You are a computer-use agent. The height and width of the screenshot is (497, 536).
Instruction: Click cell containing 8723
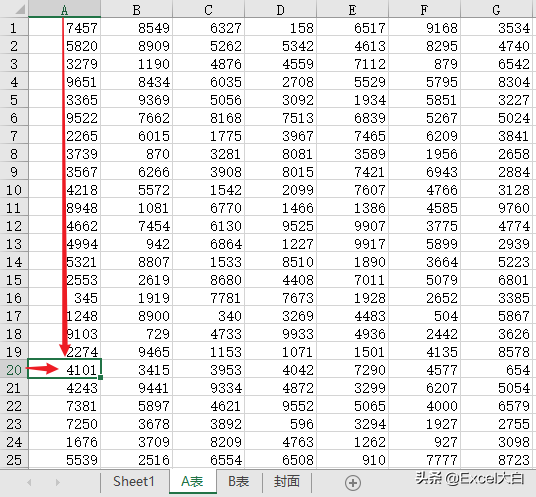pyautogui.click(x=497, y=460)
